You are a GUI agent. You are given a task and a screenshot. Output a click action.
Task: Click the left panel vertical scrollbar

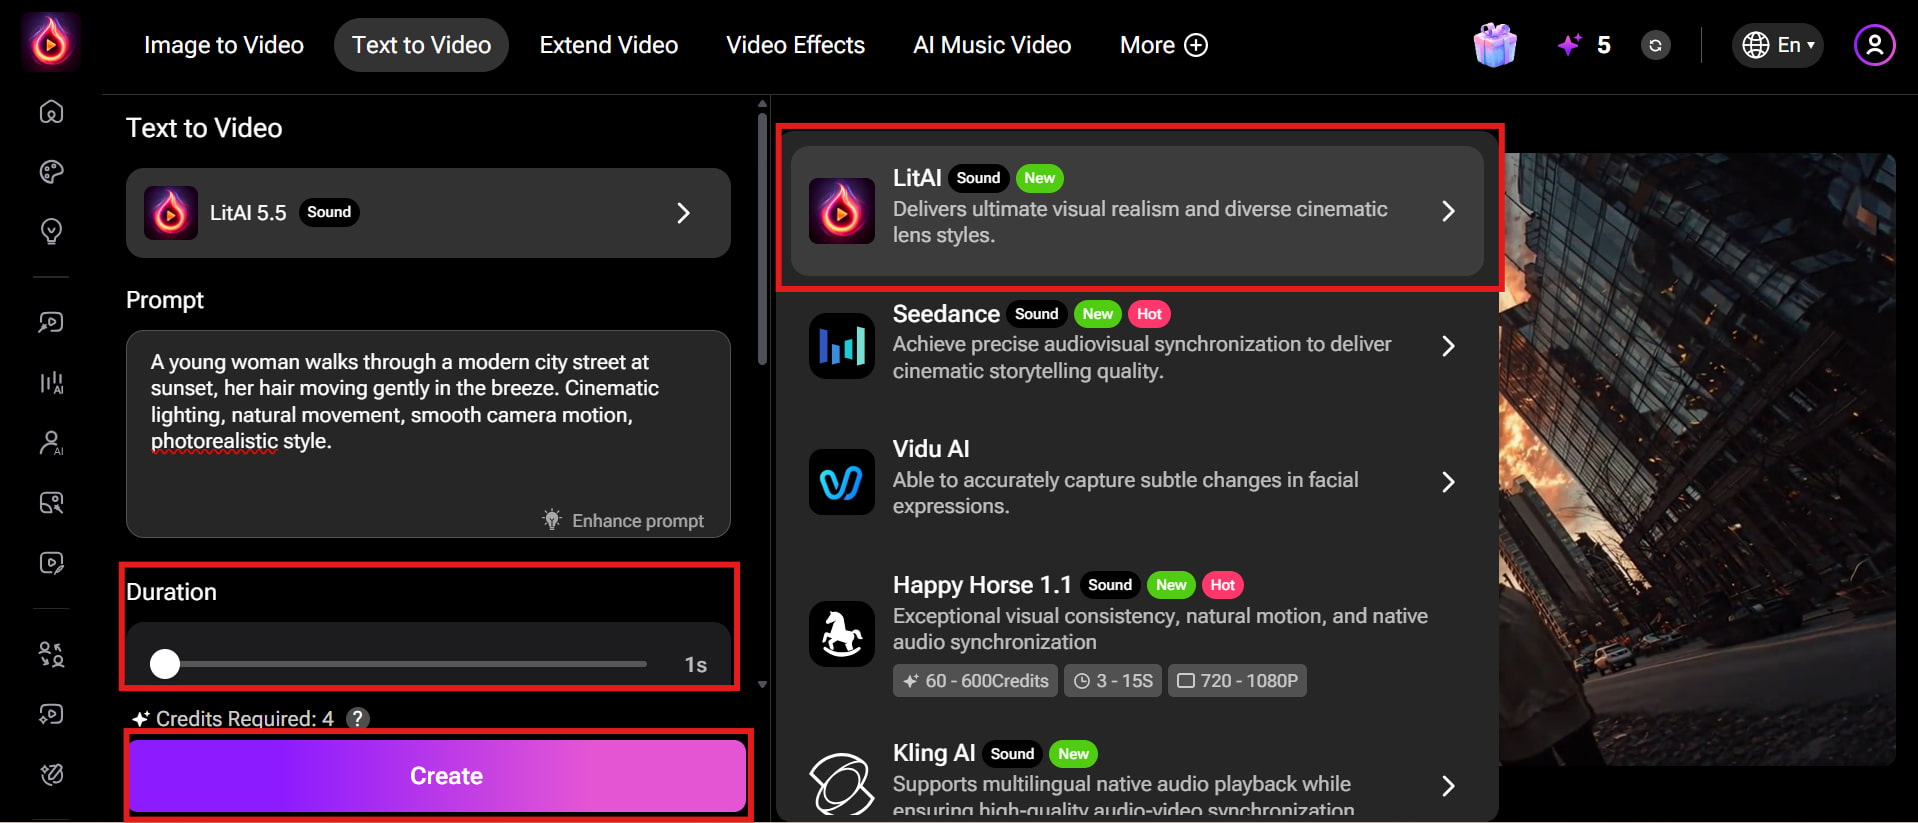(x=762, y=240)
